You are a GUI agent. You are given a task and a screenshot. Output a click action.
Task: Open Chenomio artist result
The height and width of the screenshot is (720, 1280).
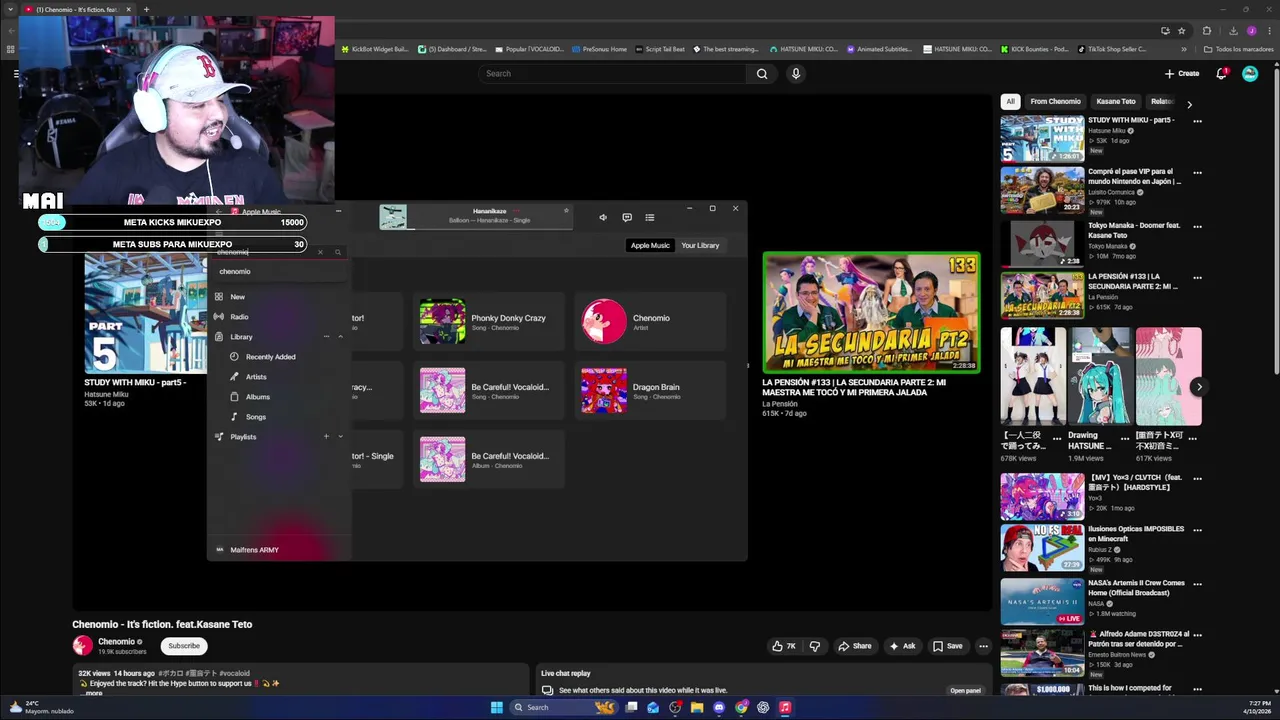(x=650, y=321)
